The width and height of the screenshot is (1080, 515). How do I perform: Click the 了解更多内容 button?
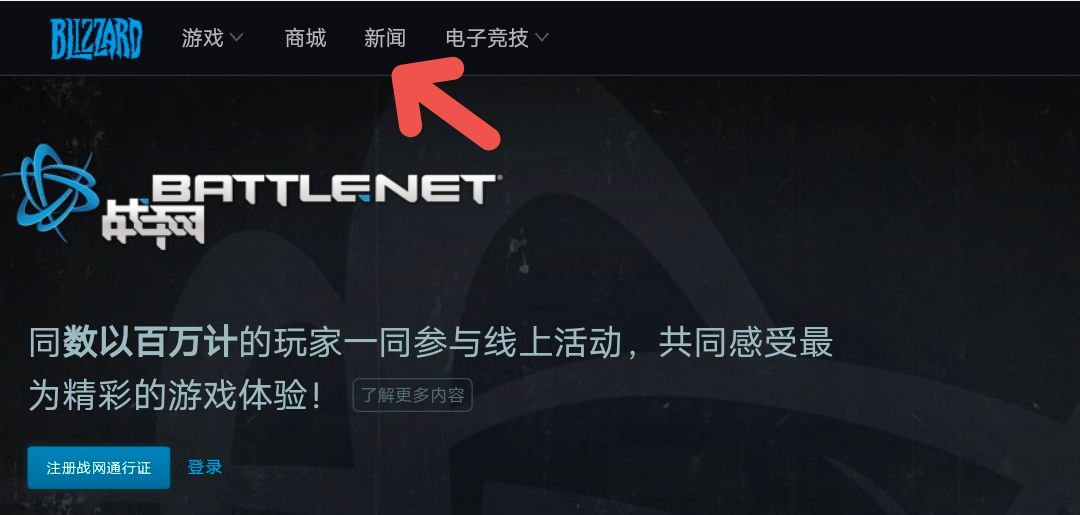413,395
